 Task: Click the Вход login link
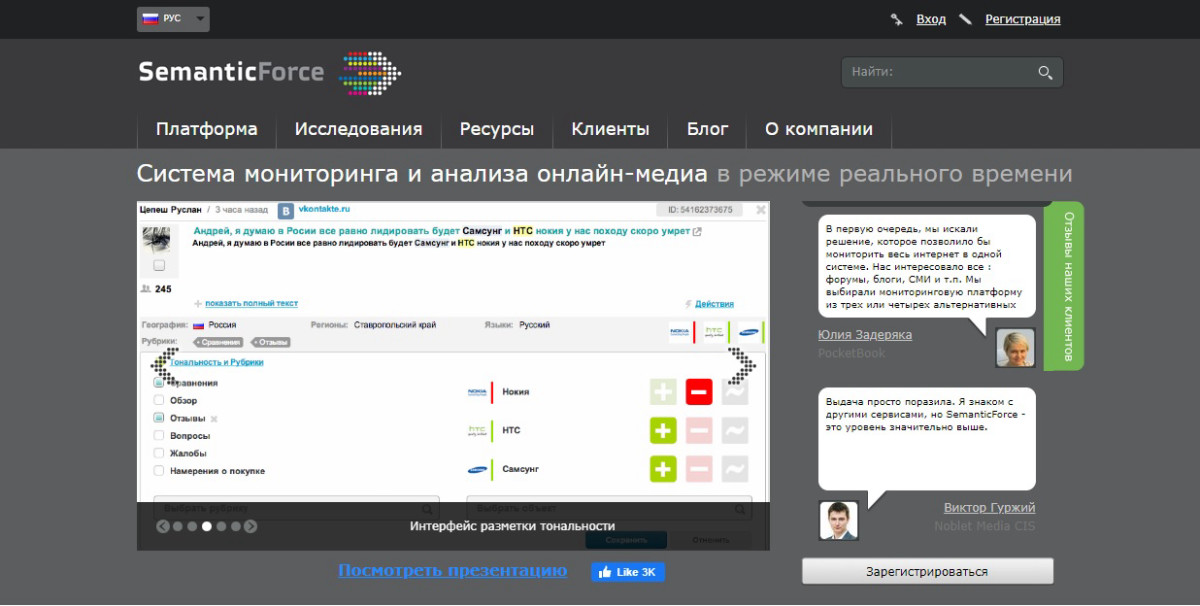coord(931,19)
